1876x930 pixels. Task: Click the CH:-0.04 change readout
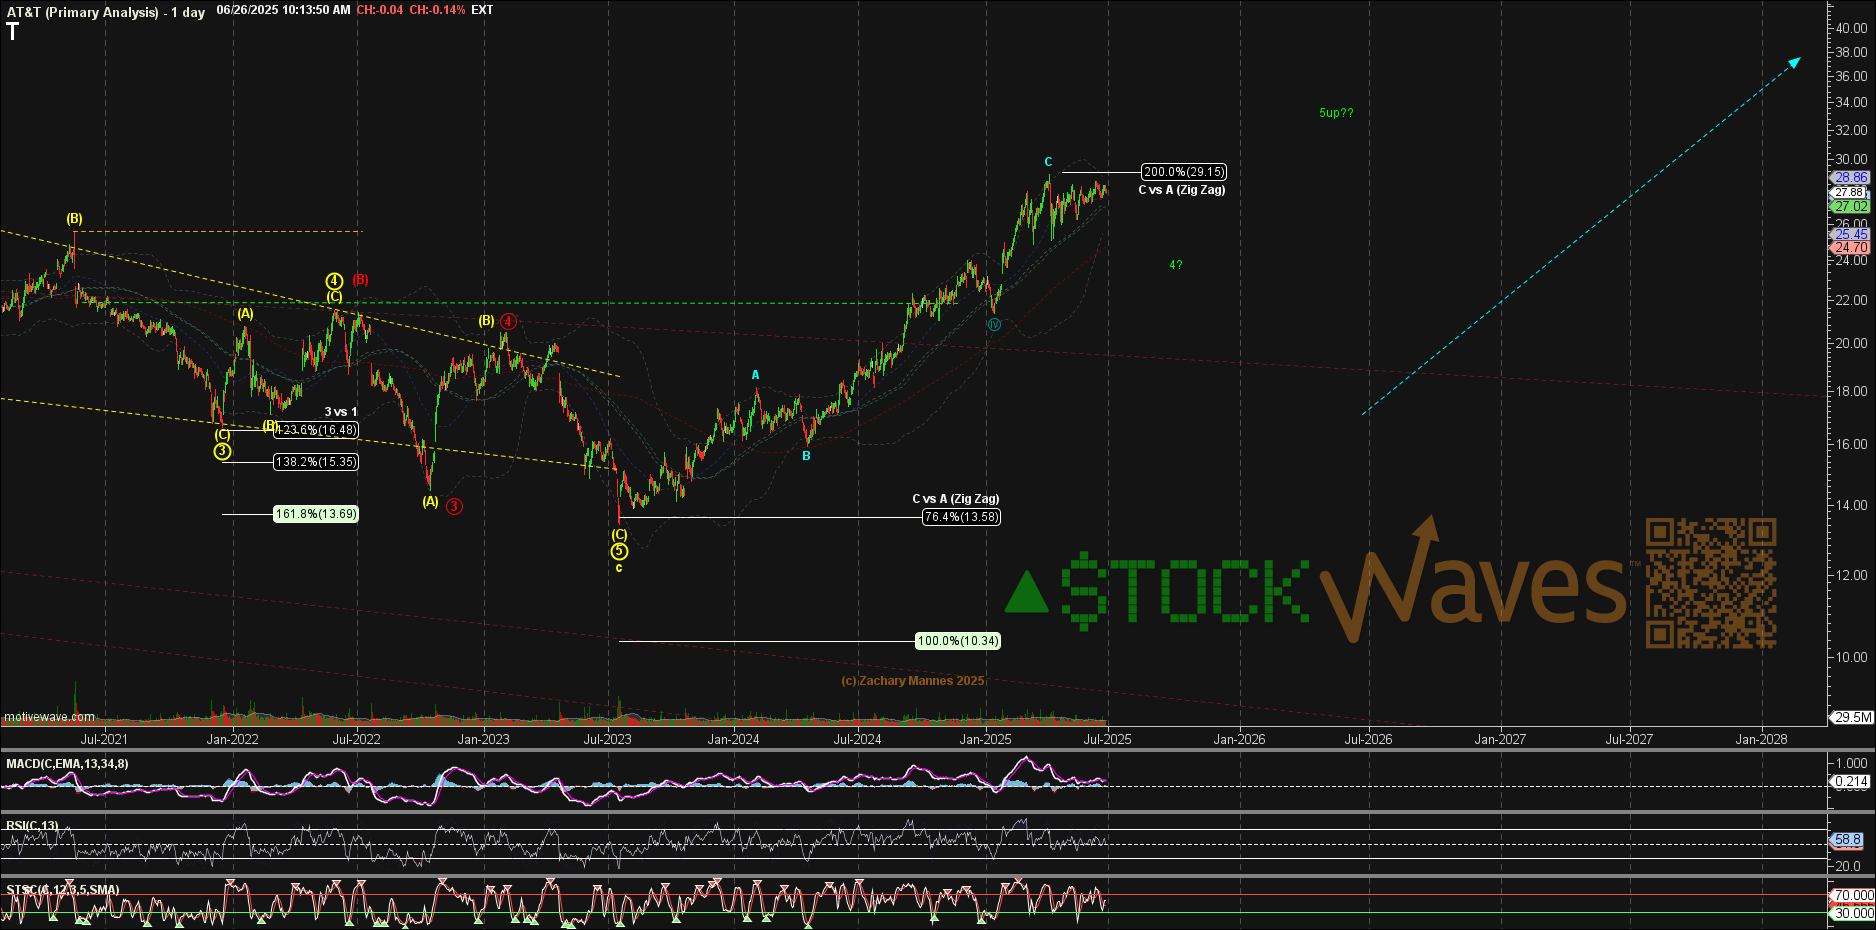[380, 10]
